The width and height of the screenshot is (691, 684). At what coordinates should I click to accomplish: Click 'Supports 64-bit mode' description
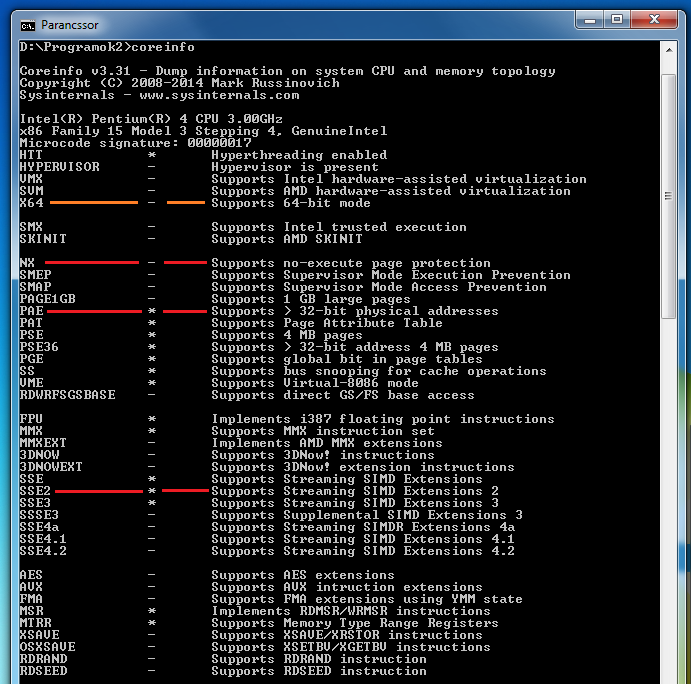click(291, 203)
